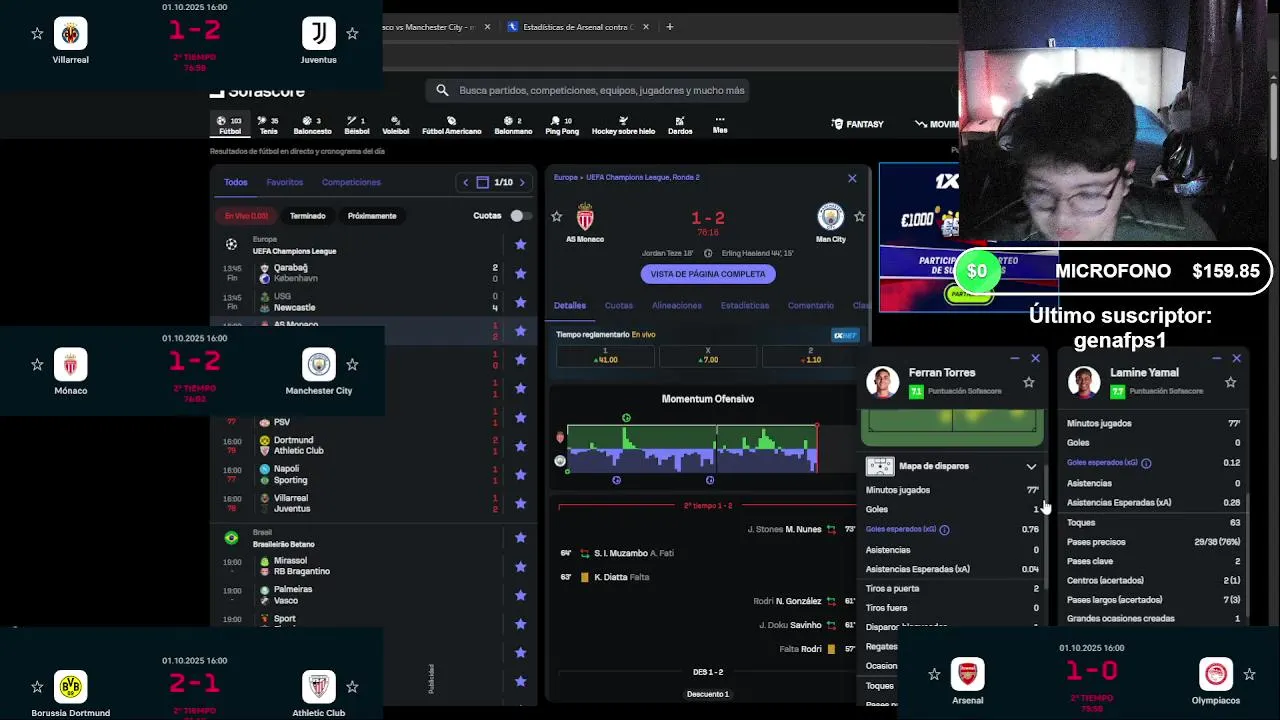Viewport: 1280px width, 720px height.
Task: Click Mapa de disparos pitch icon
Action: tap(879, 466)
